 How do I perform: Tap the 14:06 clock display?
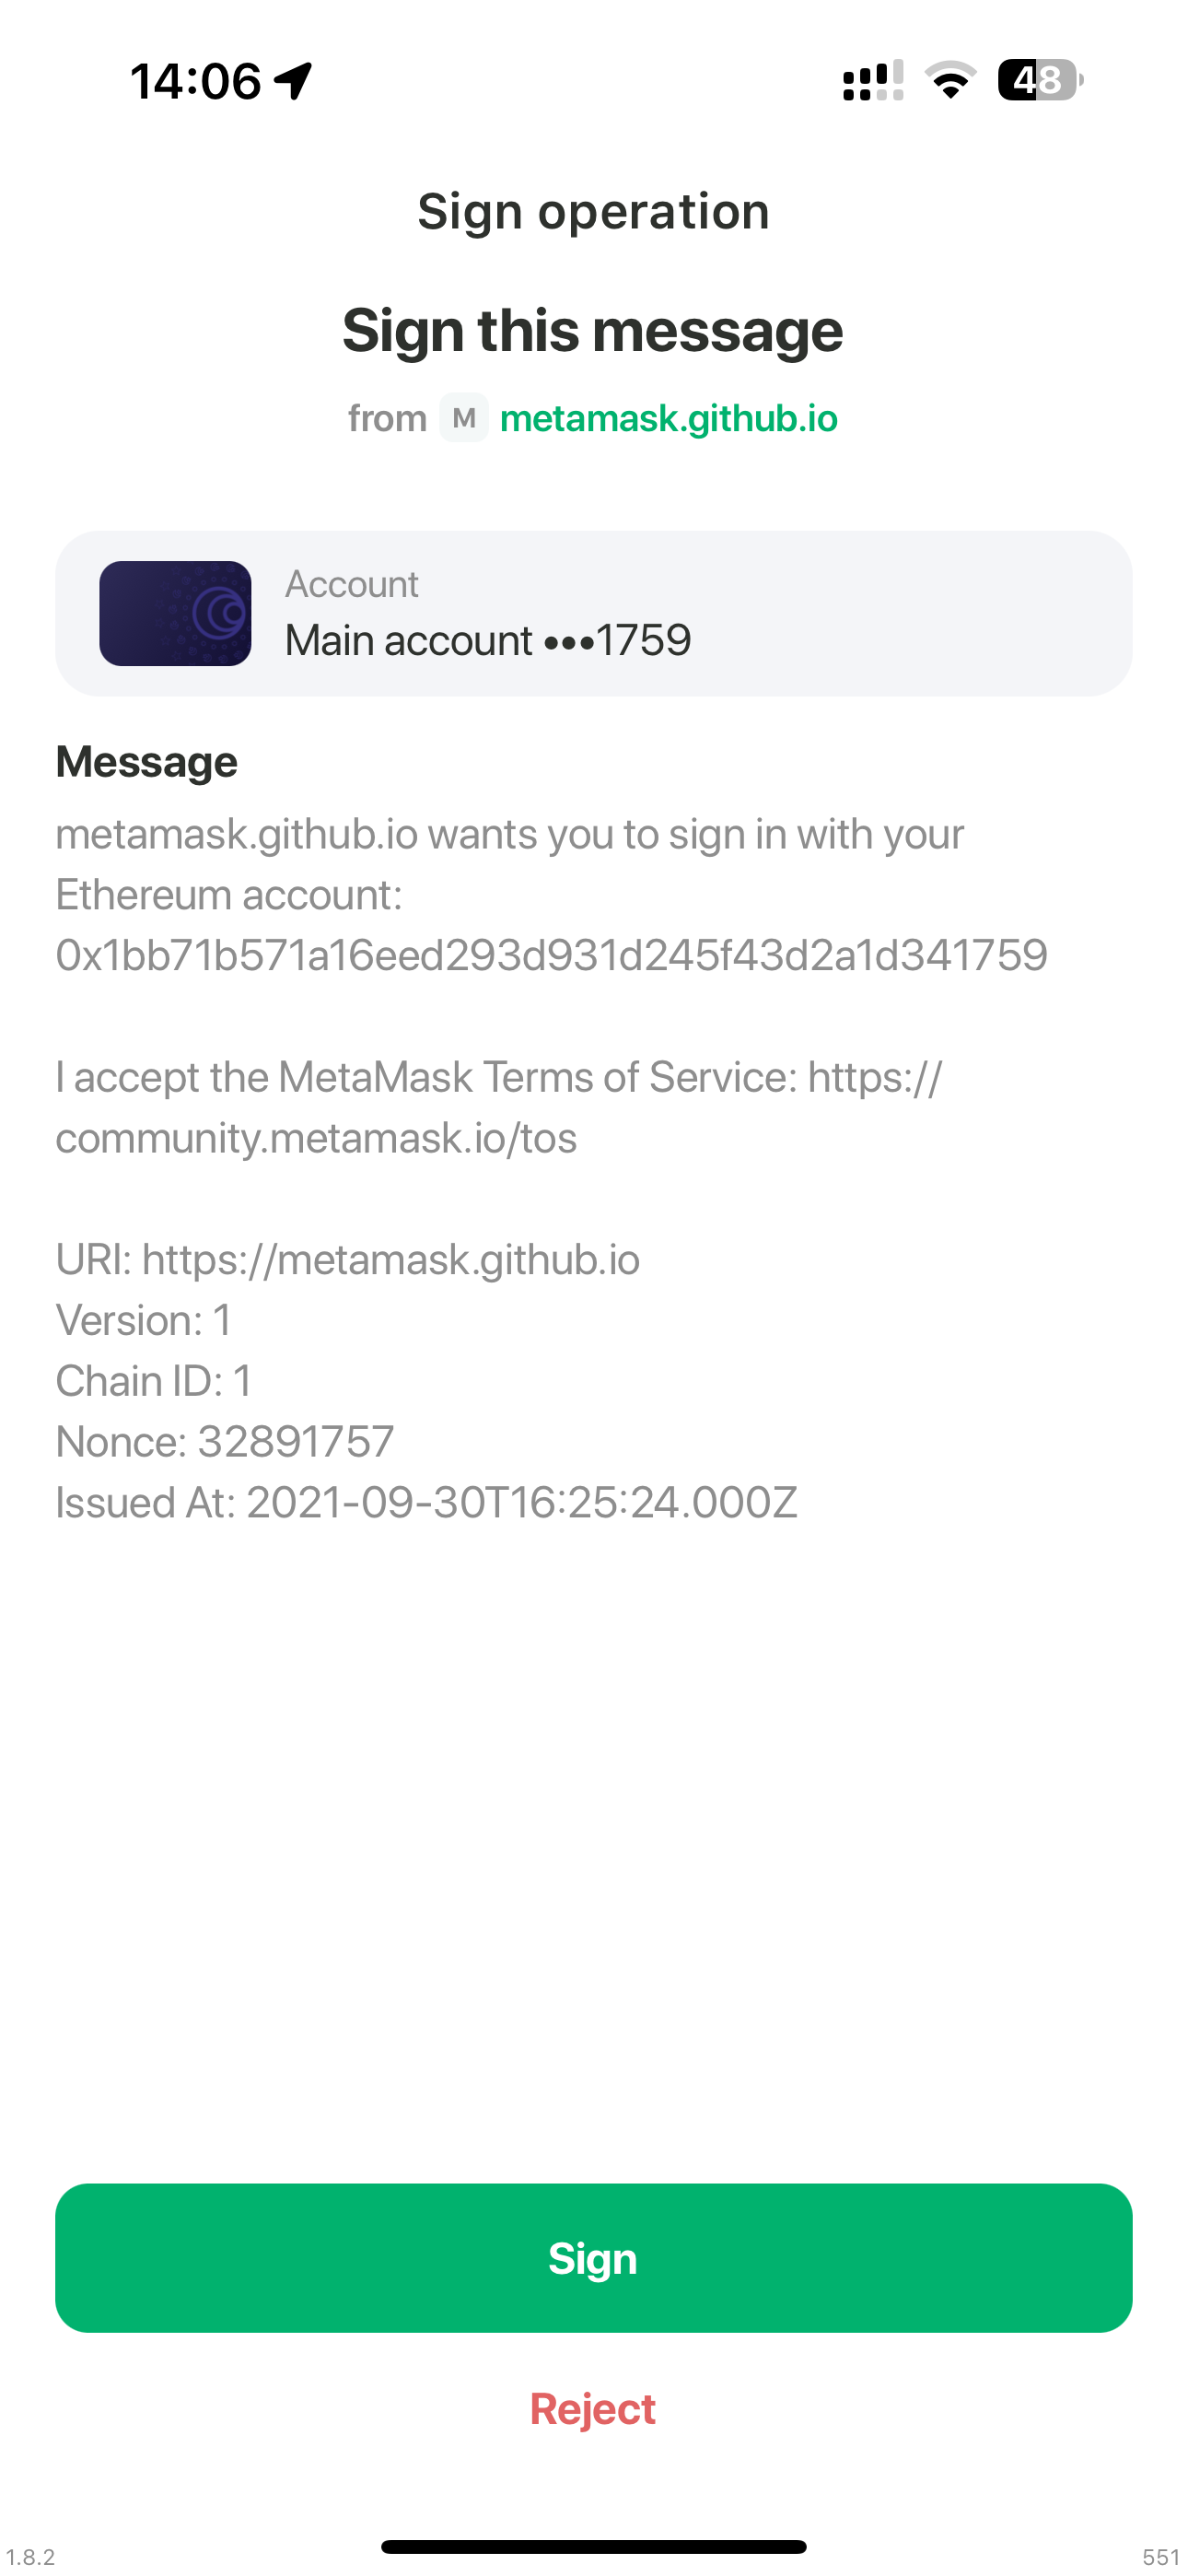[x=196, y=81]
